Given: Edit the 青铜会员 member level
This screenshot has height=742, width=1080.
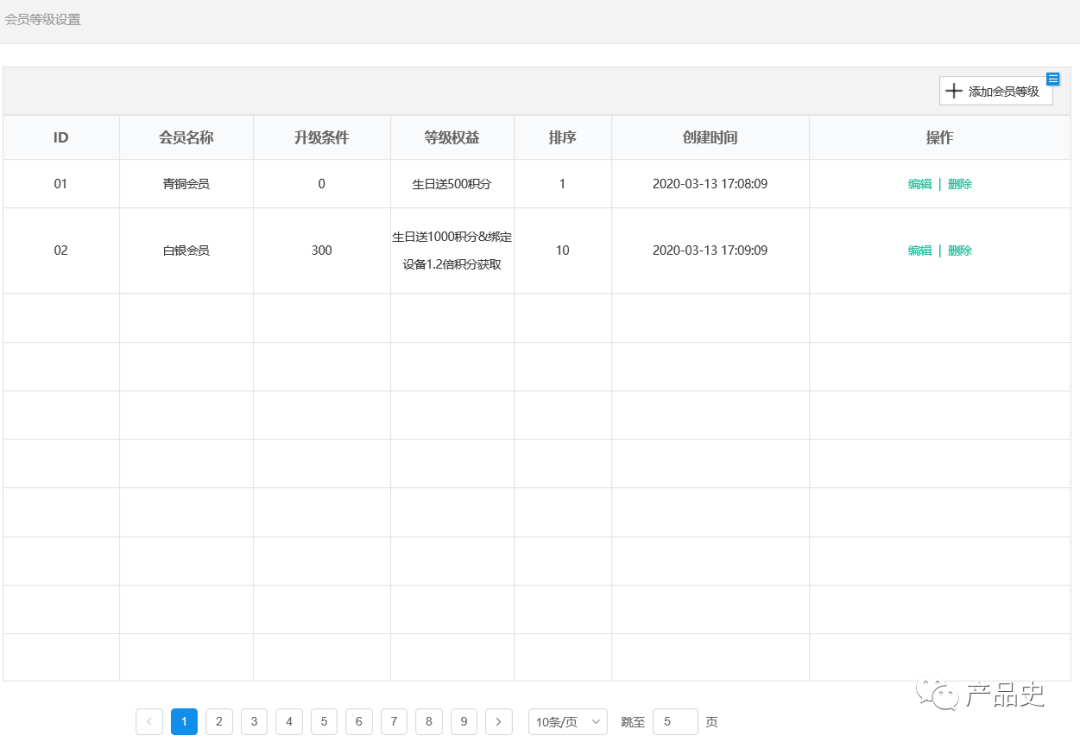Looking at the screenshot, I should click(919, 184).
